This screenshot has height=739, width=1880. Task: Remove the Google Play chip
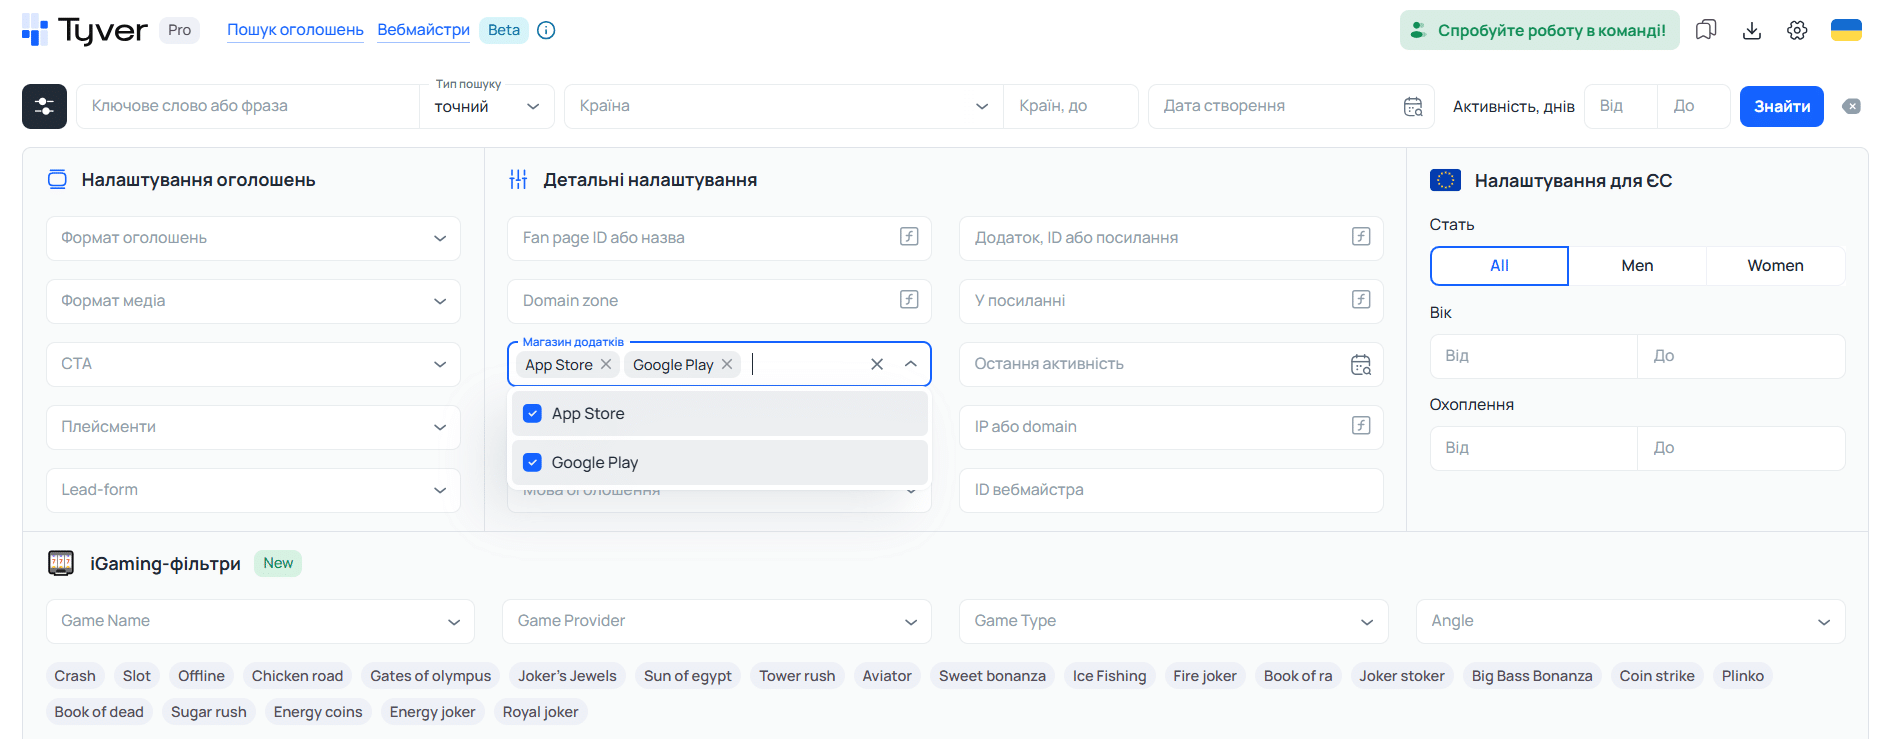pyautogui.click(x=727, y=365)
